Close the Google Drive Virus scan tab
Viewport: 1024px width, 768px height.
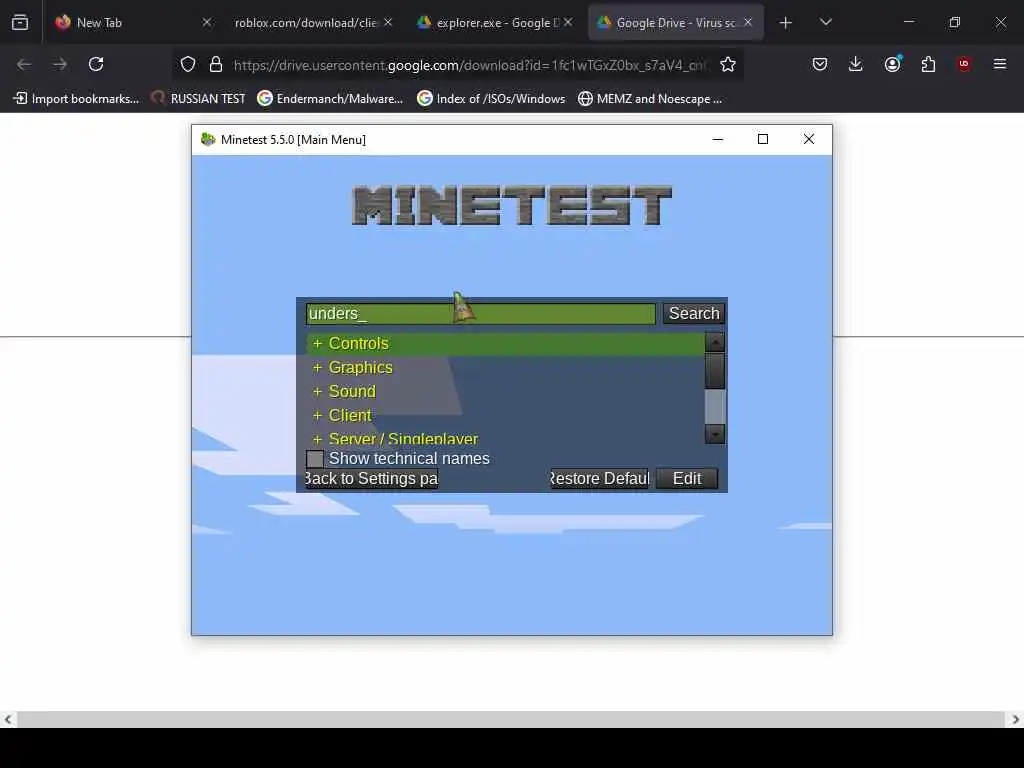[748, 22]
